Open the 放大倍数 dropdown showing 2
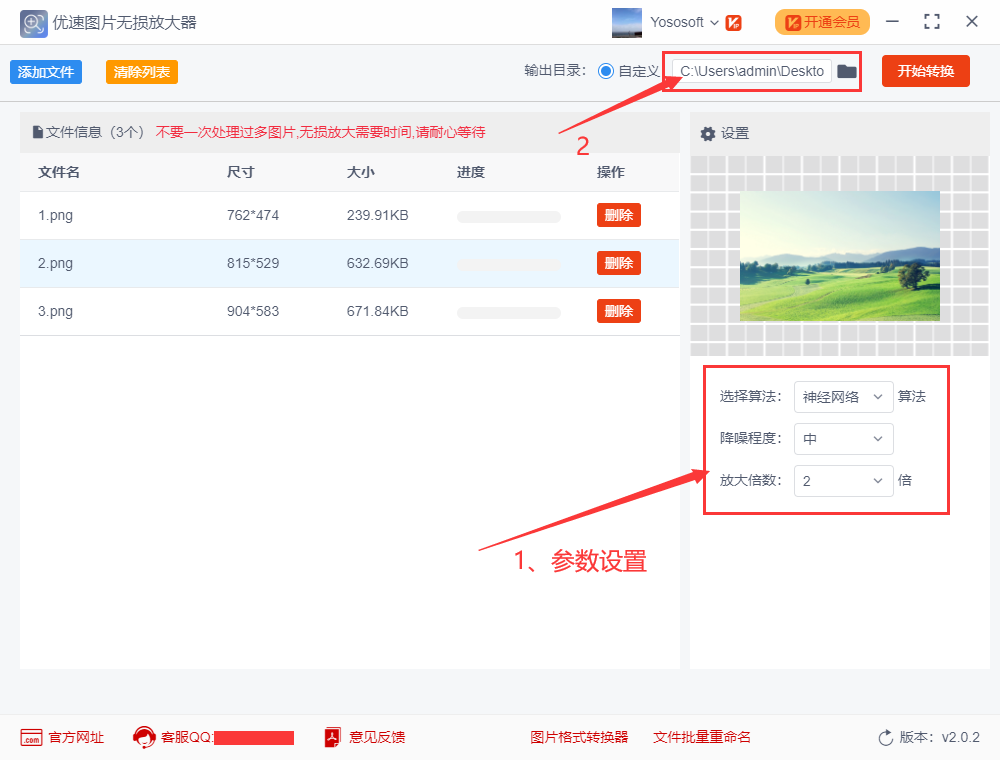Screen dimensions: 1000x760 click(843, 481)
